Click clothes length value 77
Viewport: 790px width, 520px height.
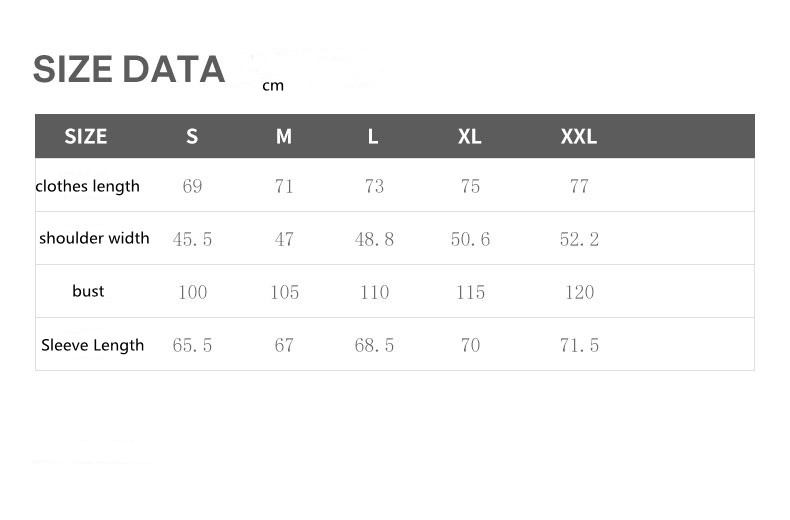579,187
